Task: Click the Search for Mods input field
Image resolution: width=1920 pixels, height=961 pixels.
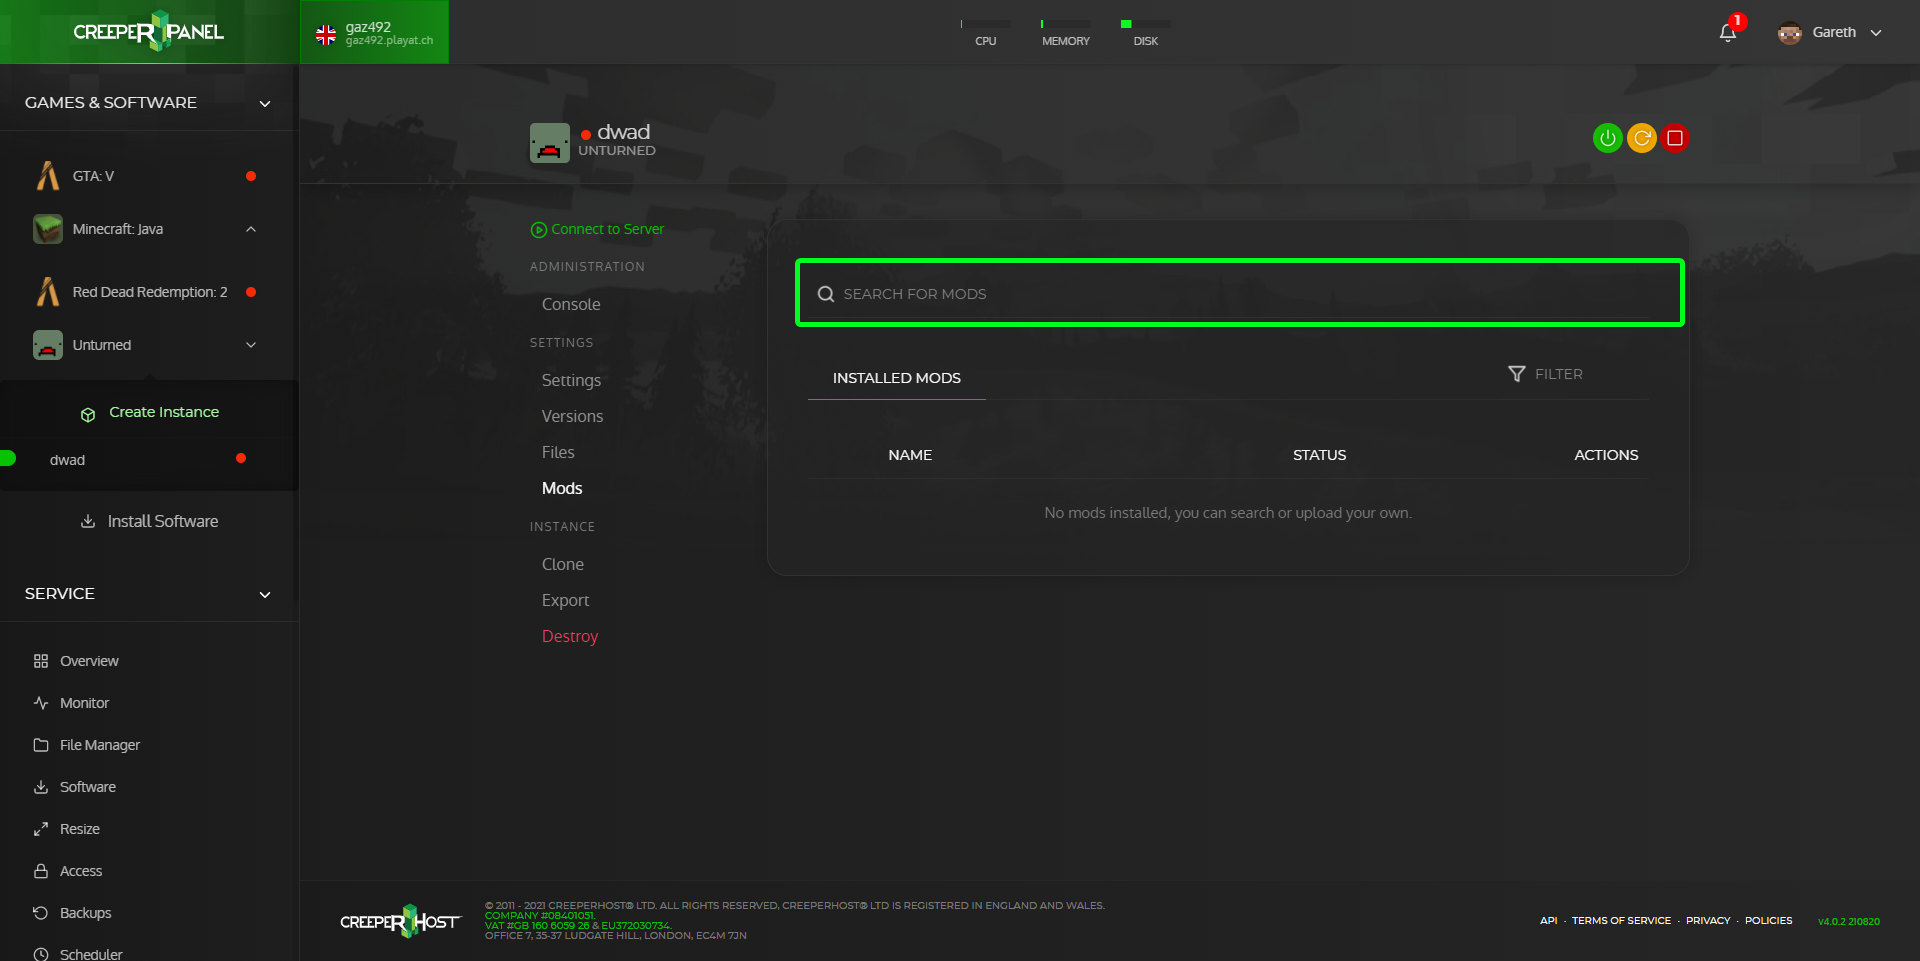Action: (x=1240, y=293)
